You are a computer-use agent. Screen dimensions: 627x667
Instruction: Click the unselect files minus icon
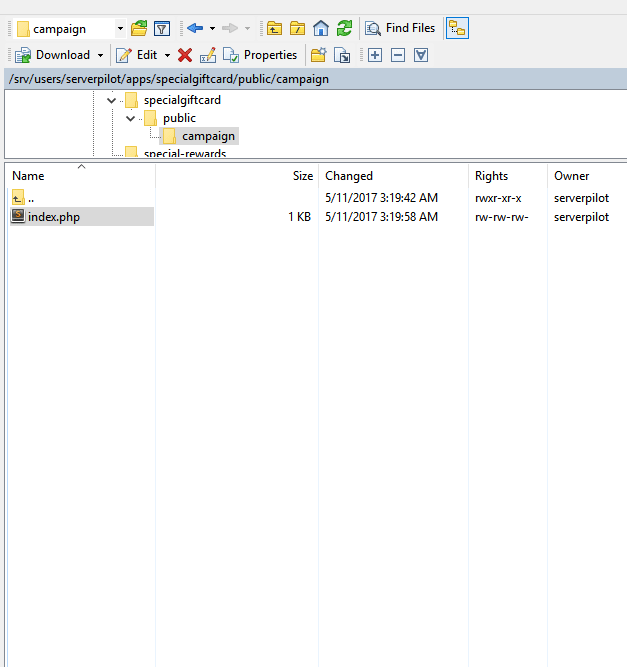click(x=398, y=55)
